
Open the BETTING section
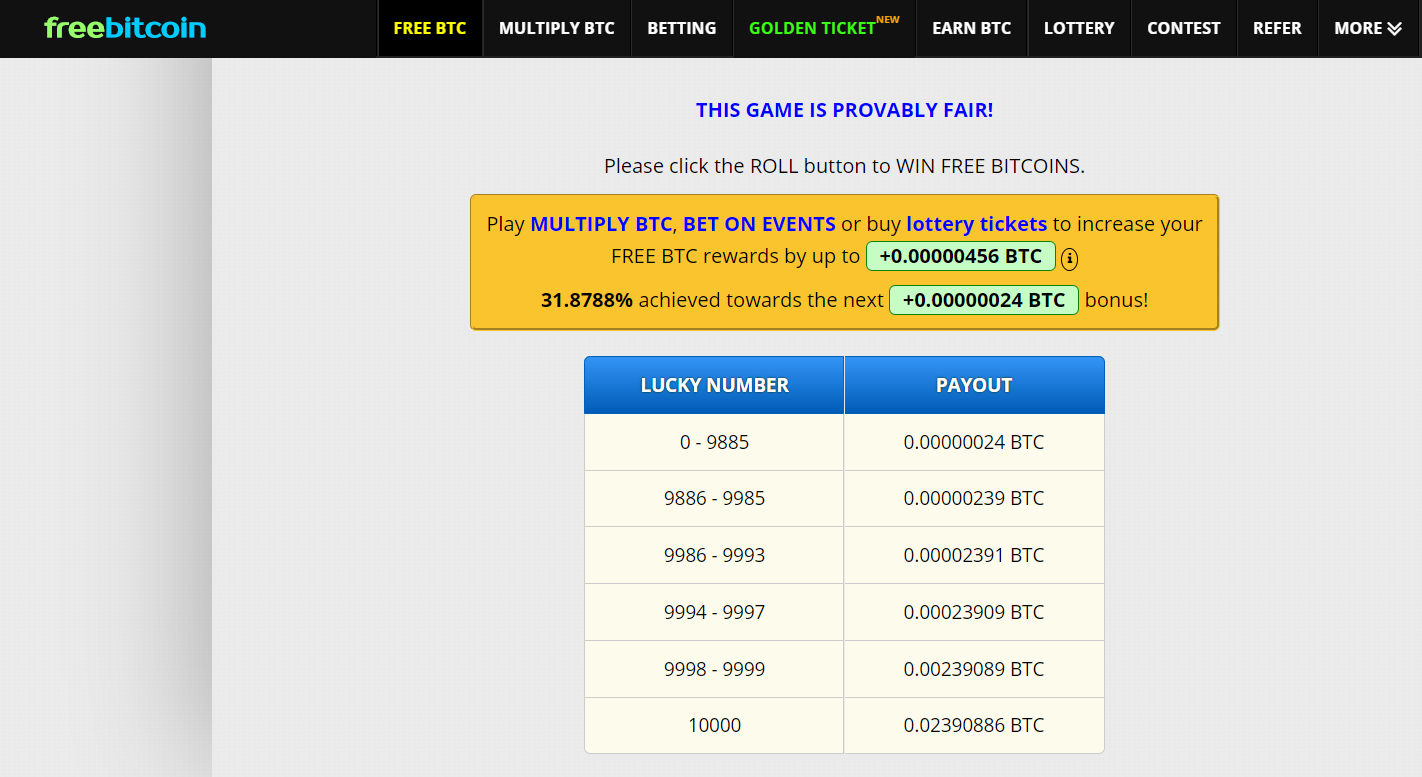[x=682, y=28]
